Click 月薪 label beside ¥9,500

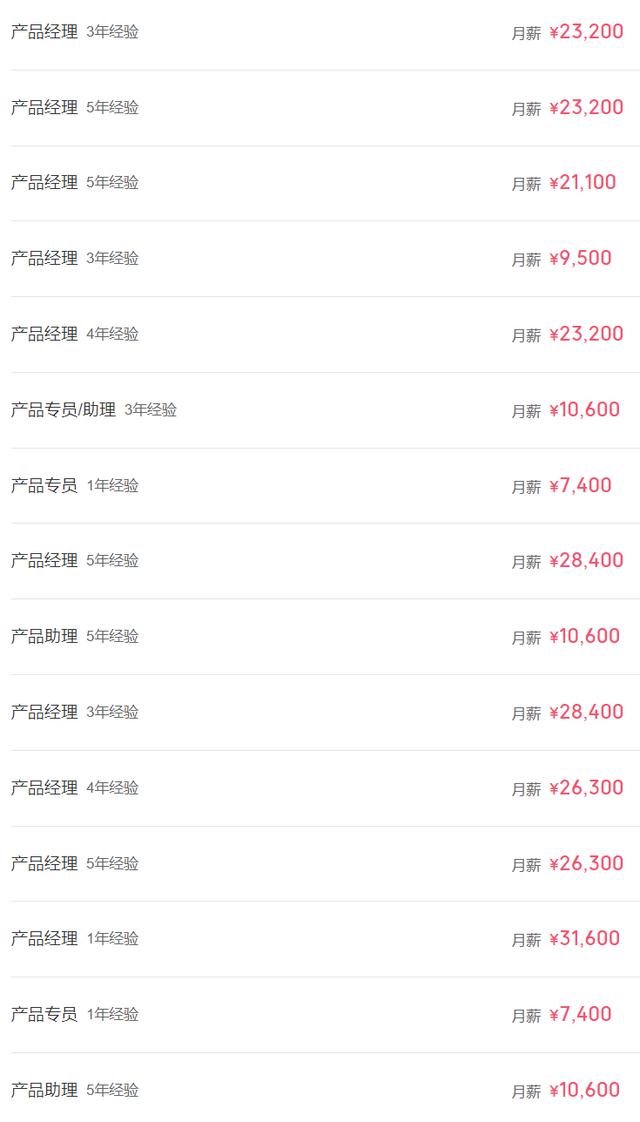(526, 260)
